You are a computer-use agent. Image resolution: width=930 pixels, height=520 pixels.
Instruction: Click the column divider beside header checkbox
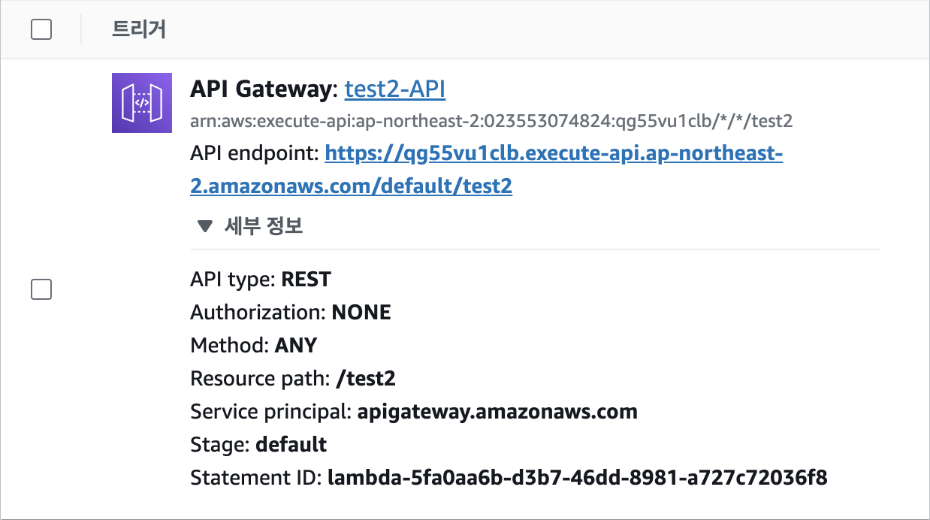pyautogui.click(x=81, y=29)
